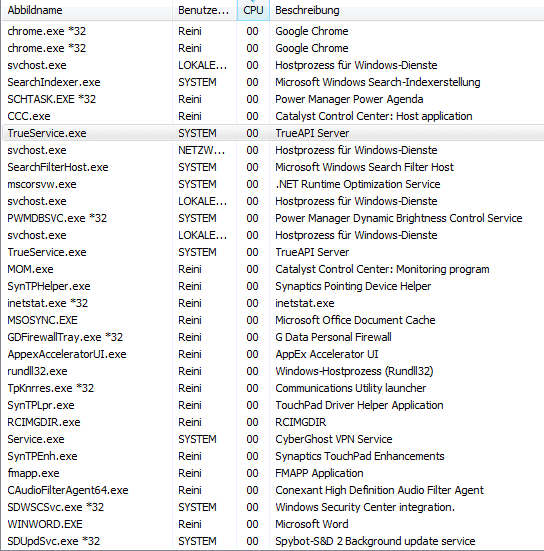The width and height of the screenshot is (544, 551).
Task: Select the SDWSCSvc.exe *32 process
Action: [x=56, y=507]
